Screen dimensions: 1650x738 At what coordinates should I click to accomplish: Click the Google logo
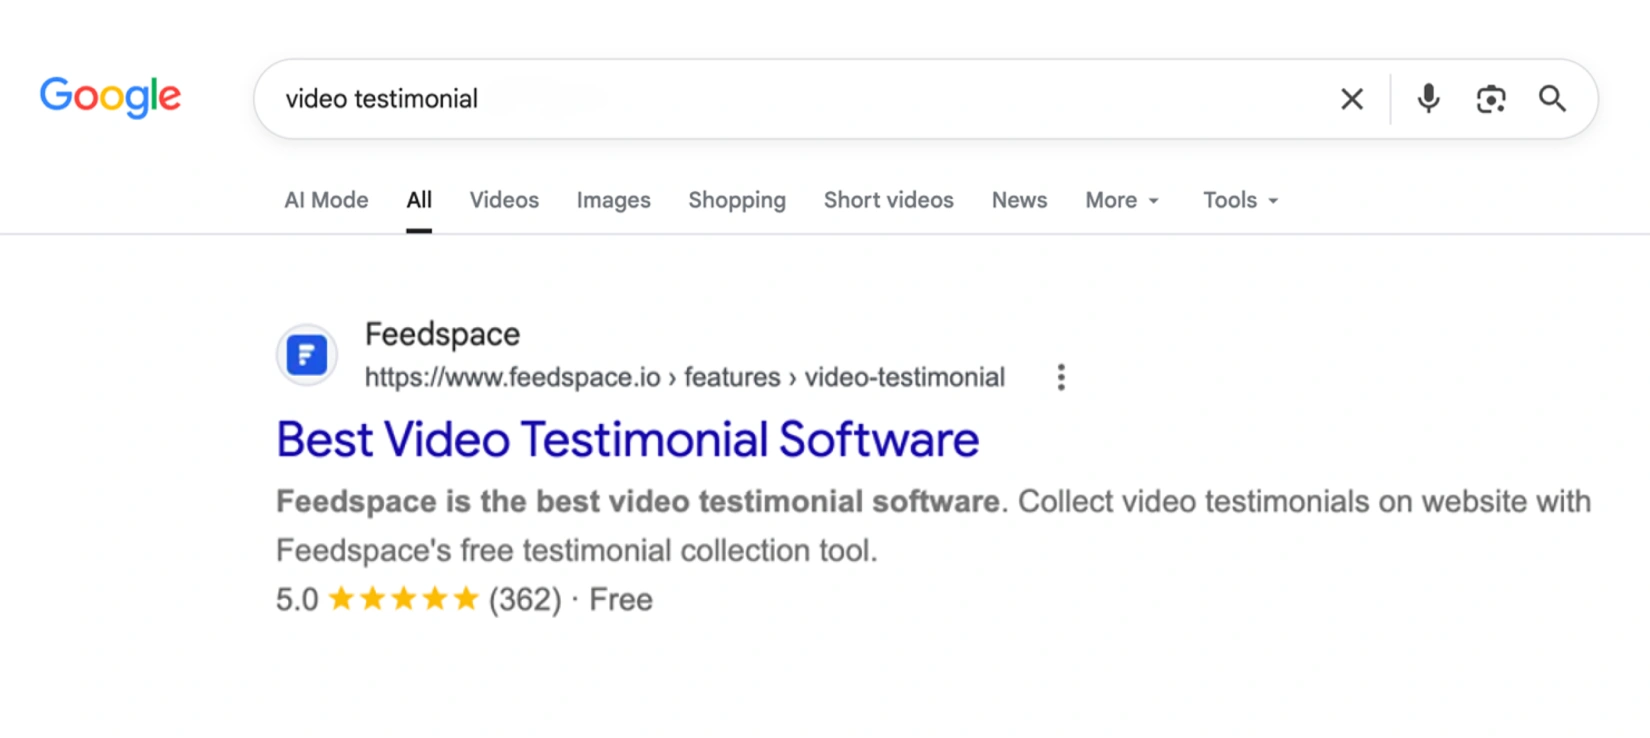[x=110, y=97]
